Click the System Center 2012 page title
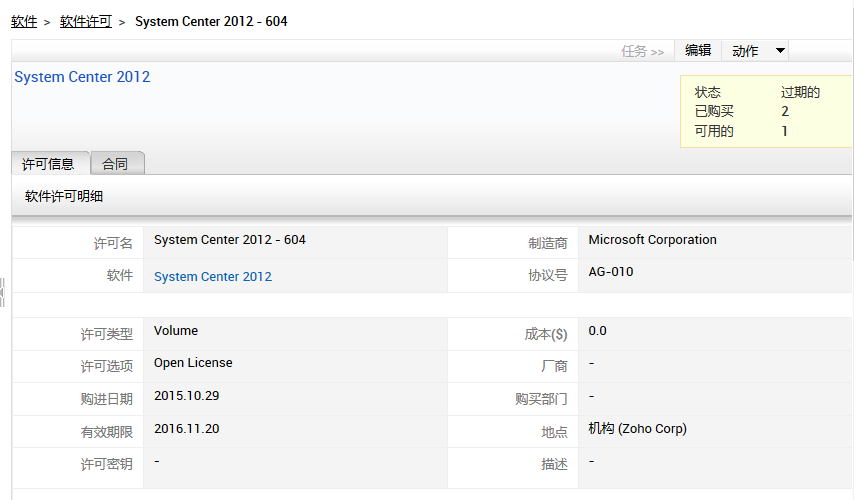The width and height of the screenshot is (854, 500). click(x=82, y=77)
